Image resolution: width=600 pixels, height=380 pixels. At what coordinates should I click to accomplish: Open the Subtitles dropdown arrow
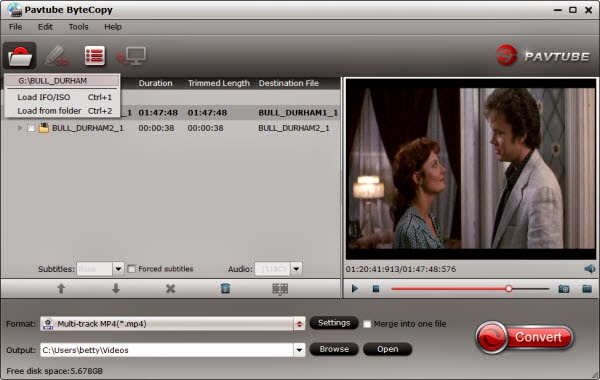118,269
